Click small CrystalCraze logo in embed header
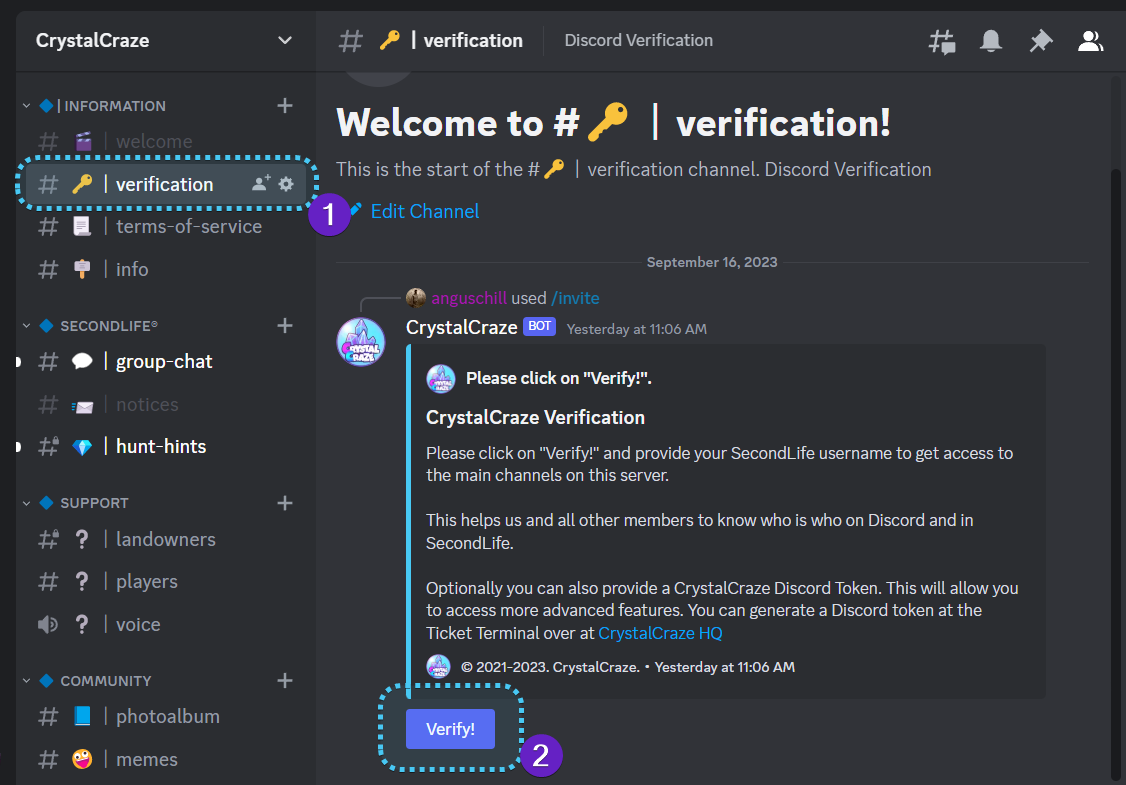1126x785 pixels. 441,378
